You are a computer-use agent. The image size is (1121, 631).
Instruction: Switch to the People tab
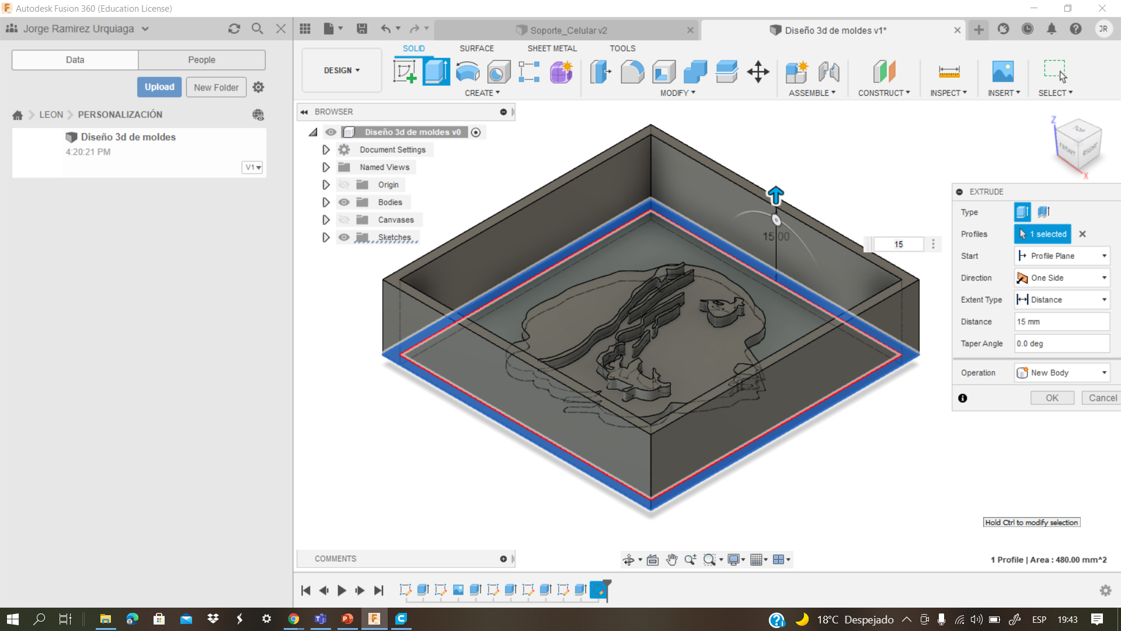point(201,60)
